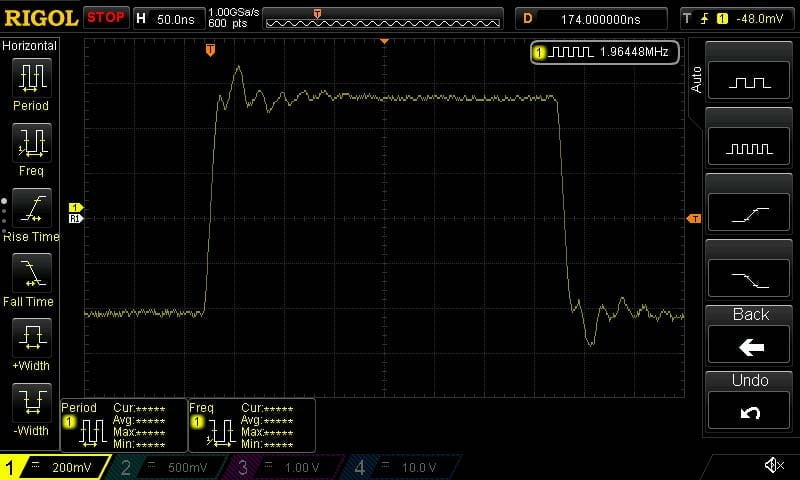
Task: Click the 1.00GSa/s sample rate readout
Action: click(x=234, y=12)
